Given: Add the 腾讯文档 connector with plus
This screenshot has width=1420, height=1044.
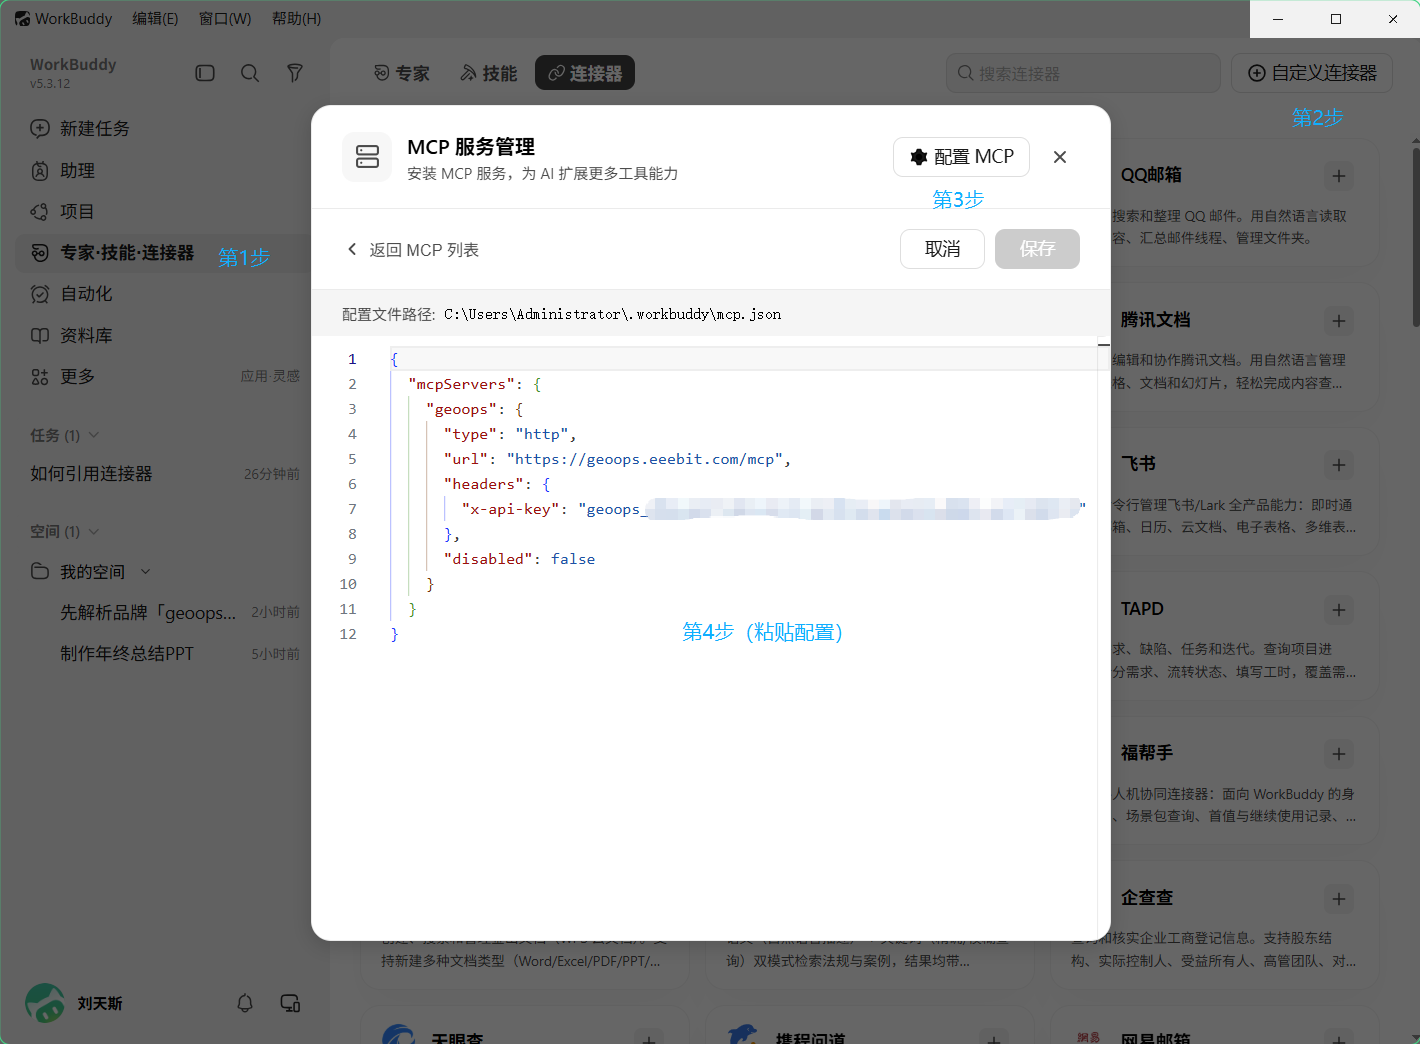Looking at the screenshot, I should pyautogui.click(x=1338, y=321).
